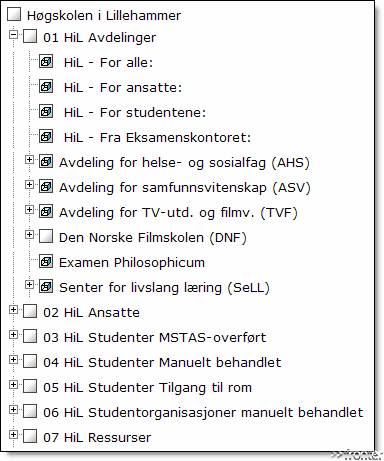Click 06 HiL Studentorganisasjoner manuelt behandlet label
This screenshot has width=384, height=461.
203,412
